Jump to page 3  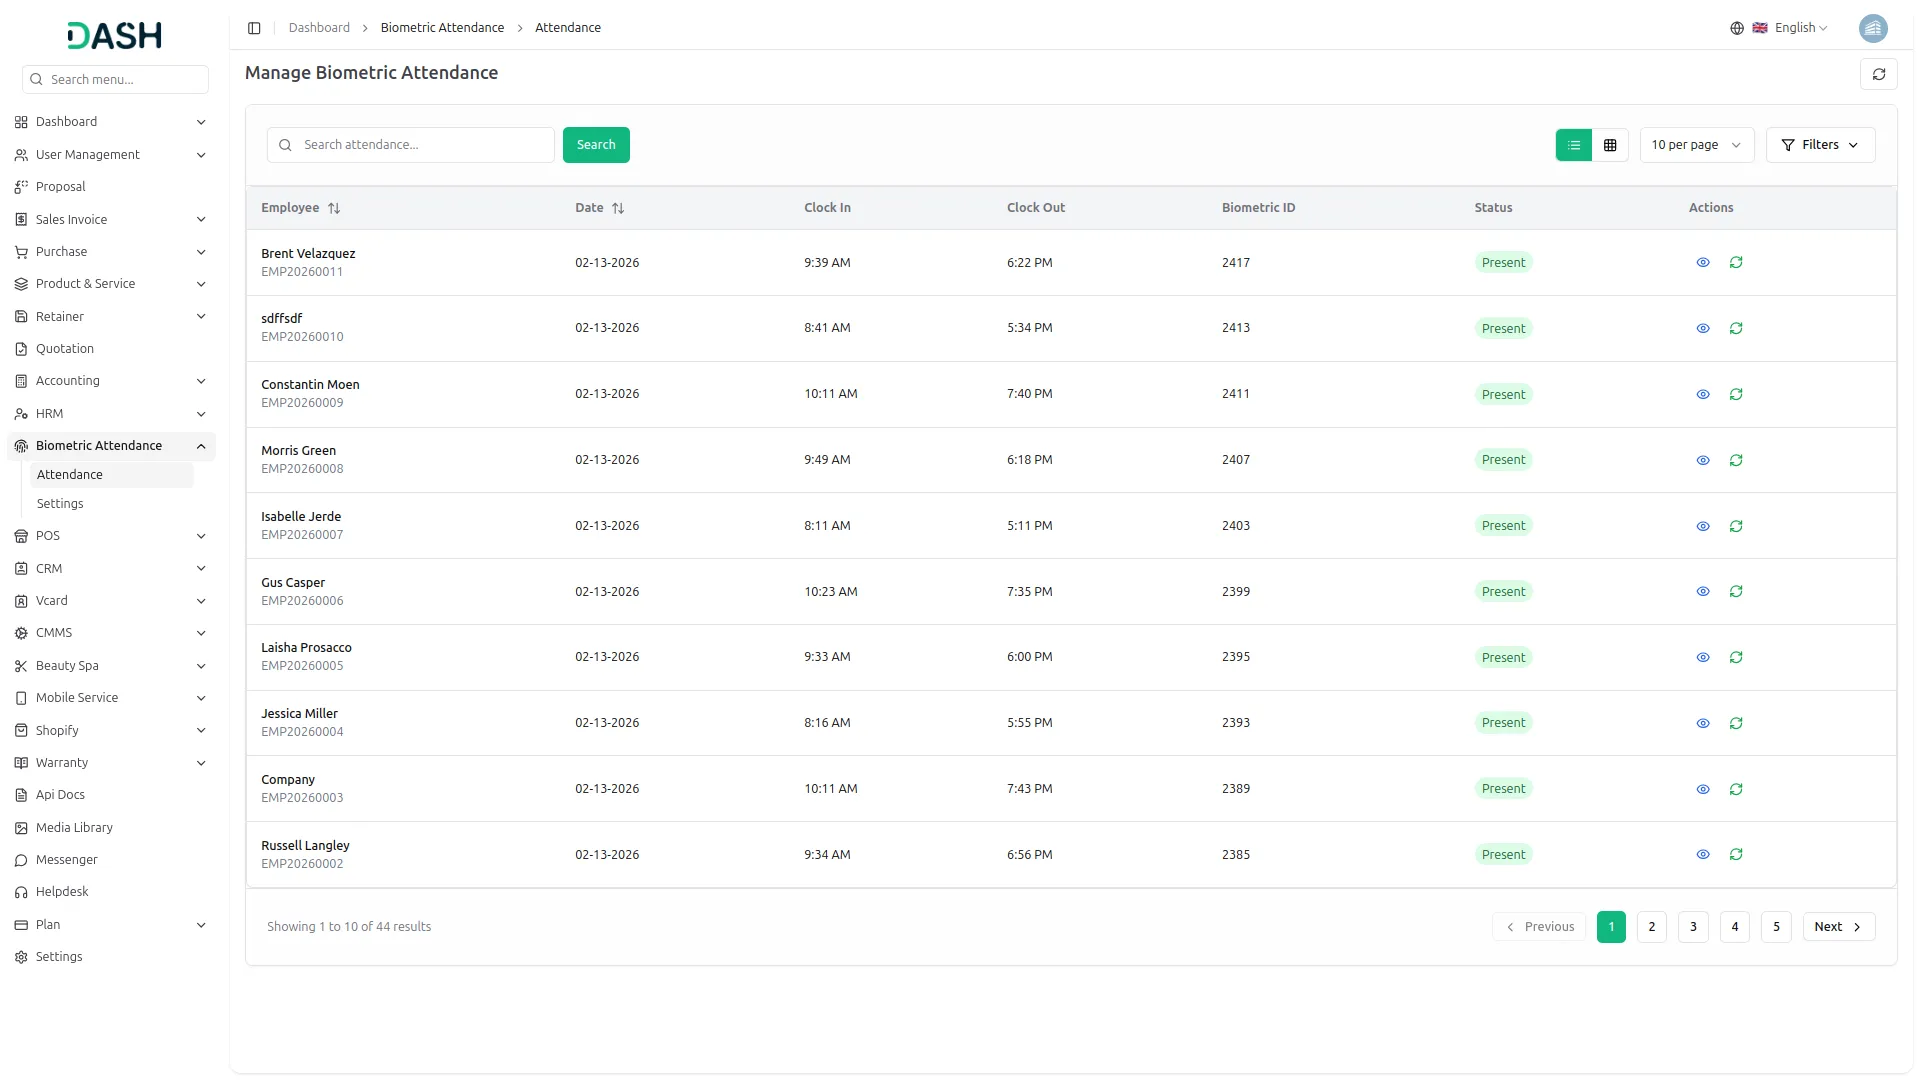pos(1693,927)
